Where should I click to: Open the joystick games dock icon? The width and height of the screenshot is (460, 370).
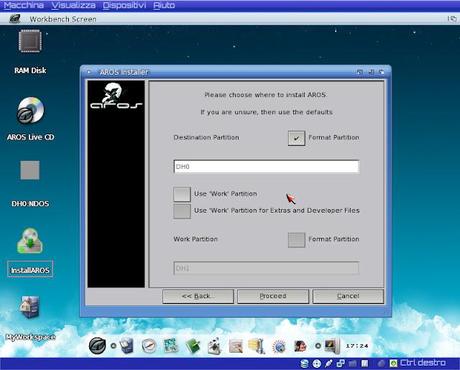click(214, 346)
